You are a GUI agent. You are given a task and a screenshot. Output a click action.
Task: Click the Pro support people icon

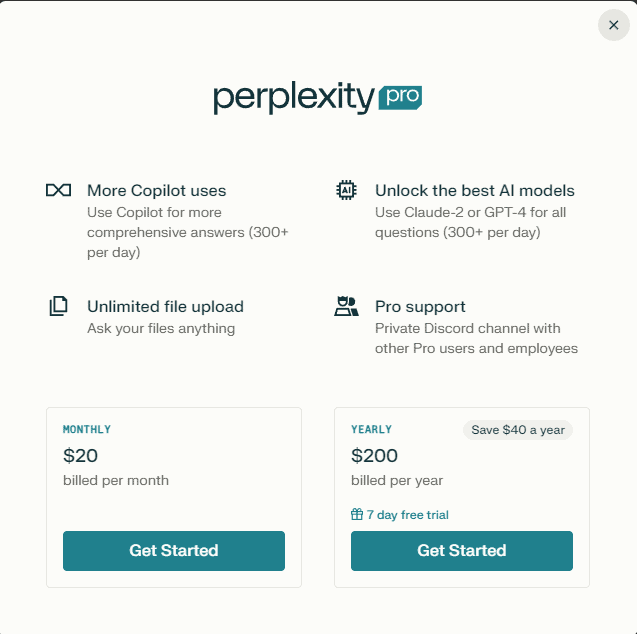point(346,306)
